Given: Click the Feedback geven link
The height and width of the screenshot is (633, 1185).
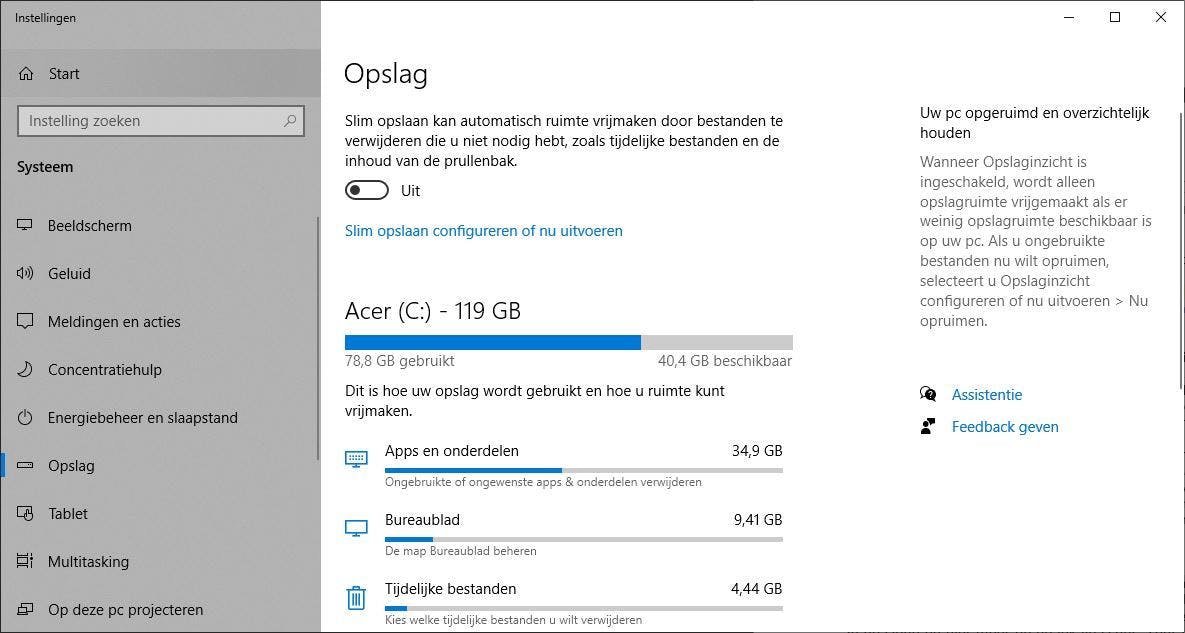Looking at the screenshot, I should pyautogui.click(x=1004, y=427).
